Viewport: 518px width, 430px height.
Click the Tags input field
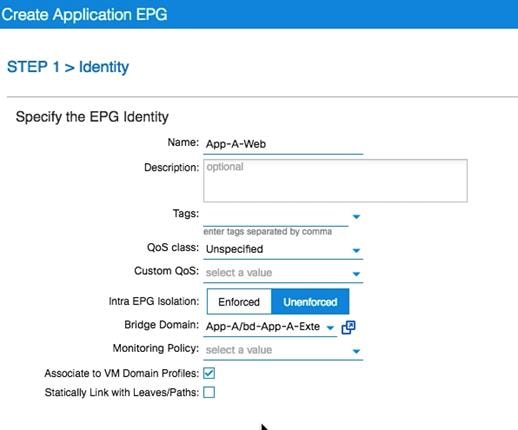coord(276,217)
